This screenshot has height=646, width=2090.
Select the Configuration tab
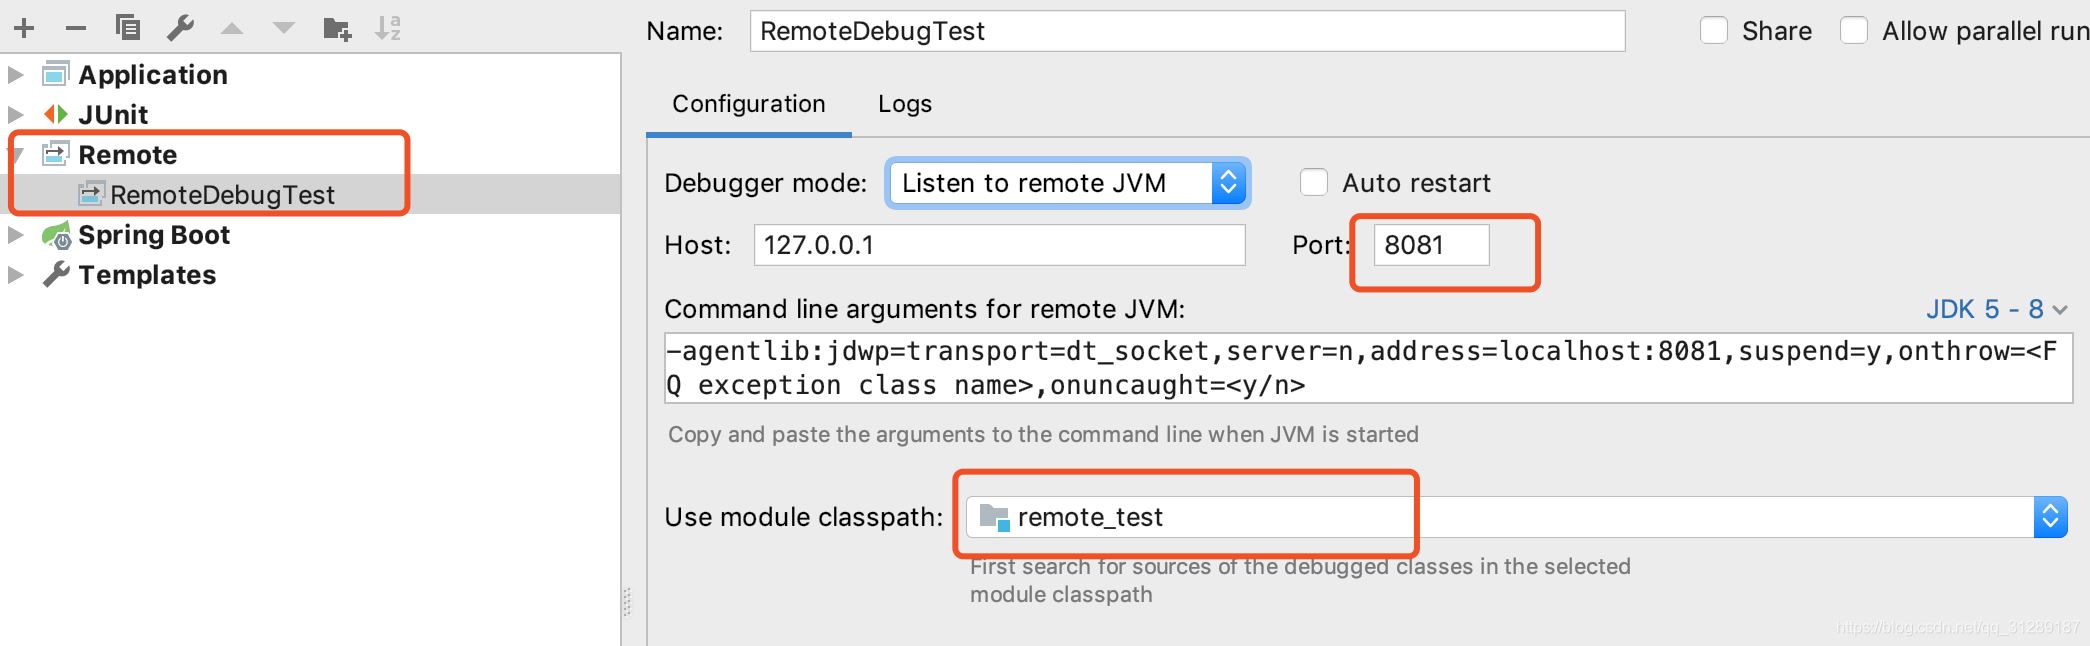coord(749,103)
